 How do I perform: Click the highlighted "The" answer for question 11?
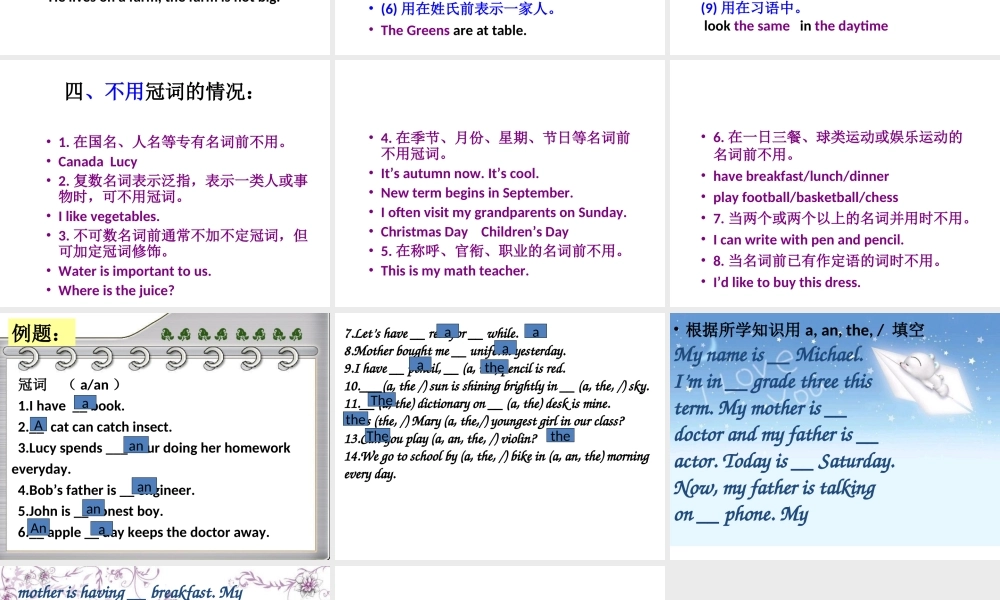(x=381, y=400)
